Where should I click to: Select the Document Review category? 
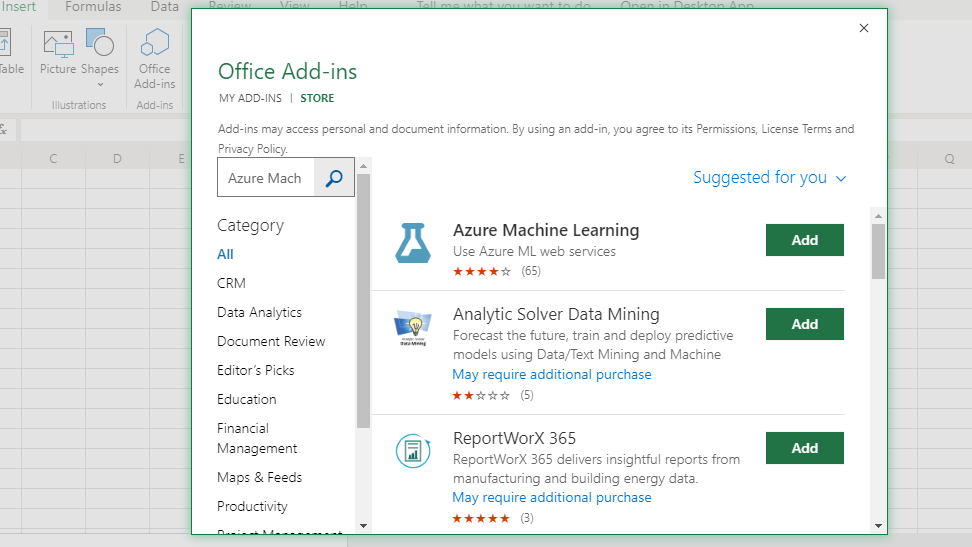pos(271,341)
